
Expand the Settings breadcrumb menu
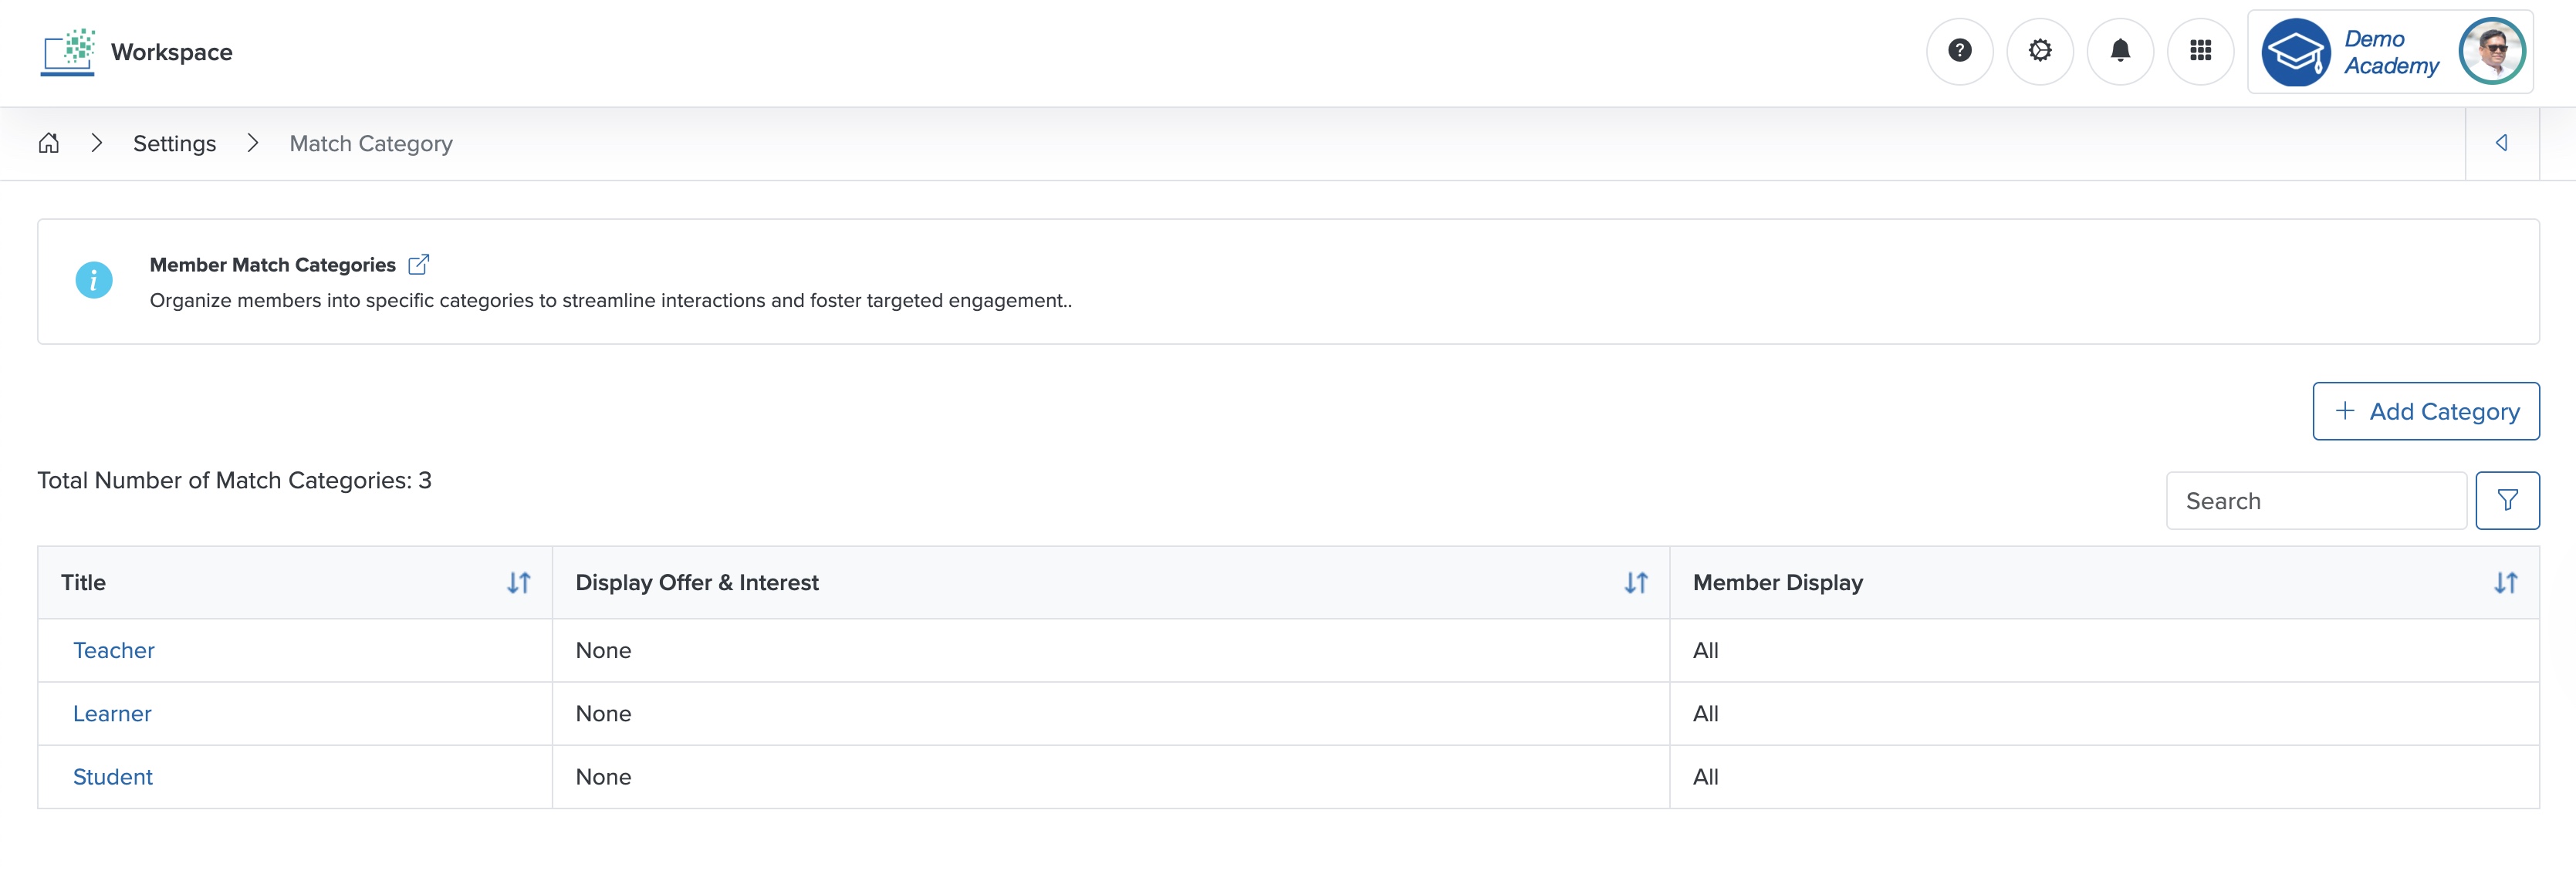pos(175,143)
